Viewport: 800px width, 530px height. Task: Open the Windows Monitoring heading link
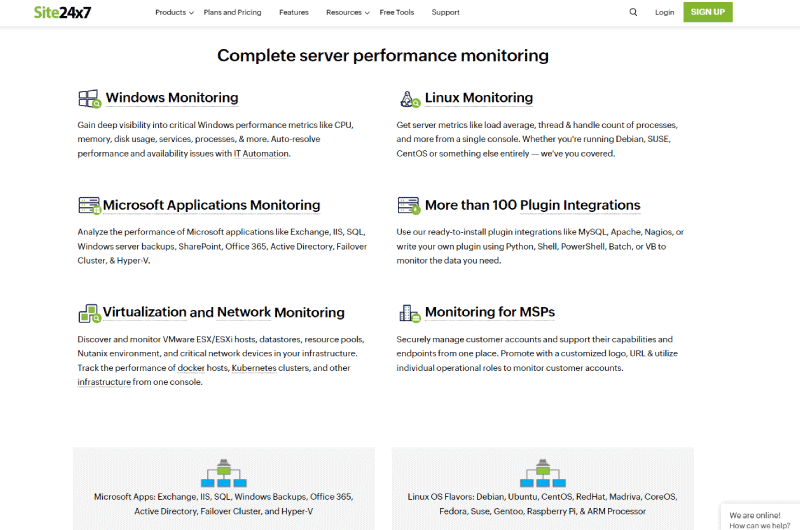pos(172,97)
